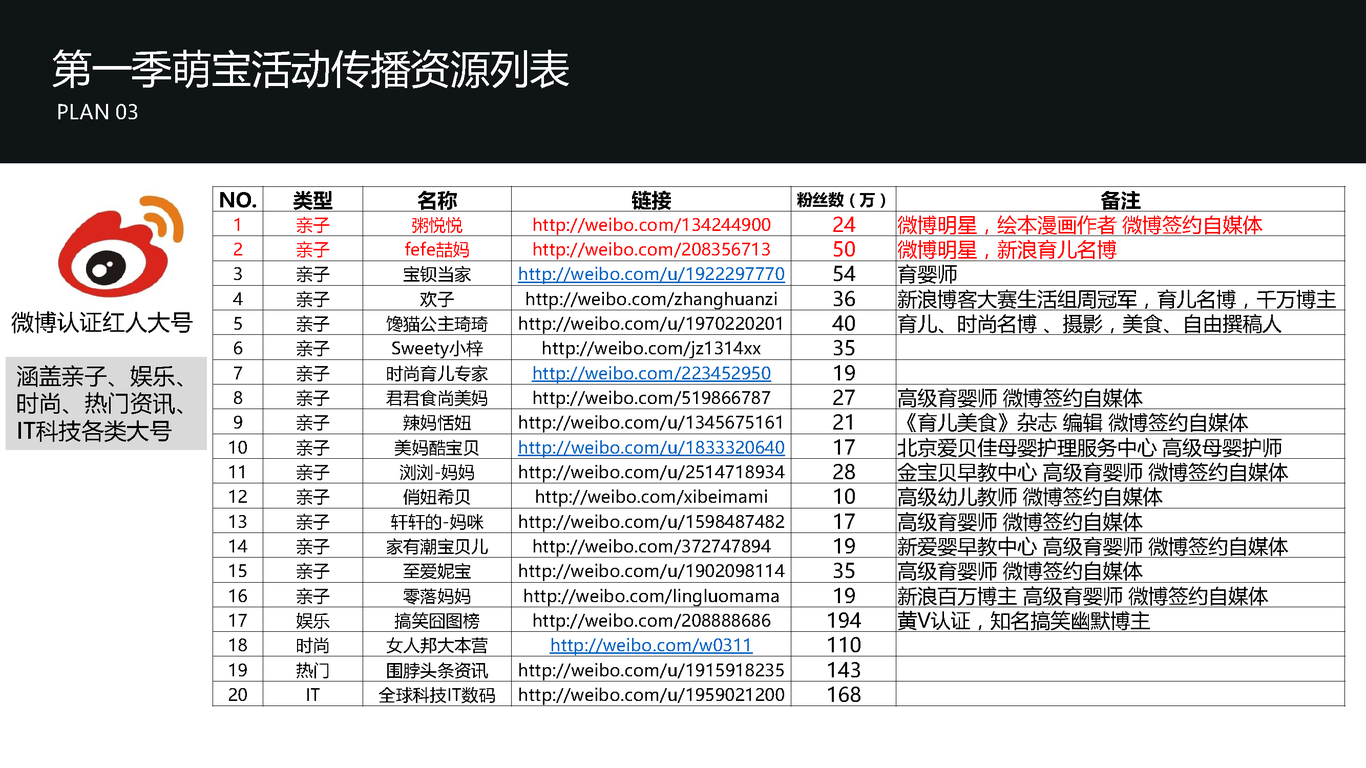Viewport: 1366px width, 768px height.
Task: Select the name cell 粥悦悦
Action: pos(437,225)
